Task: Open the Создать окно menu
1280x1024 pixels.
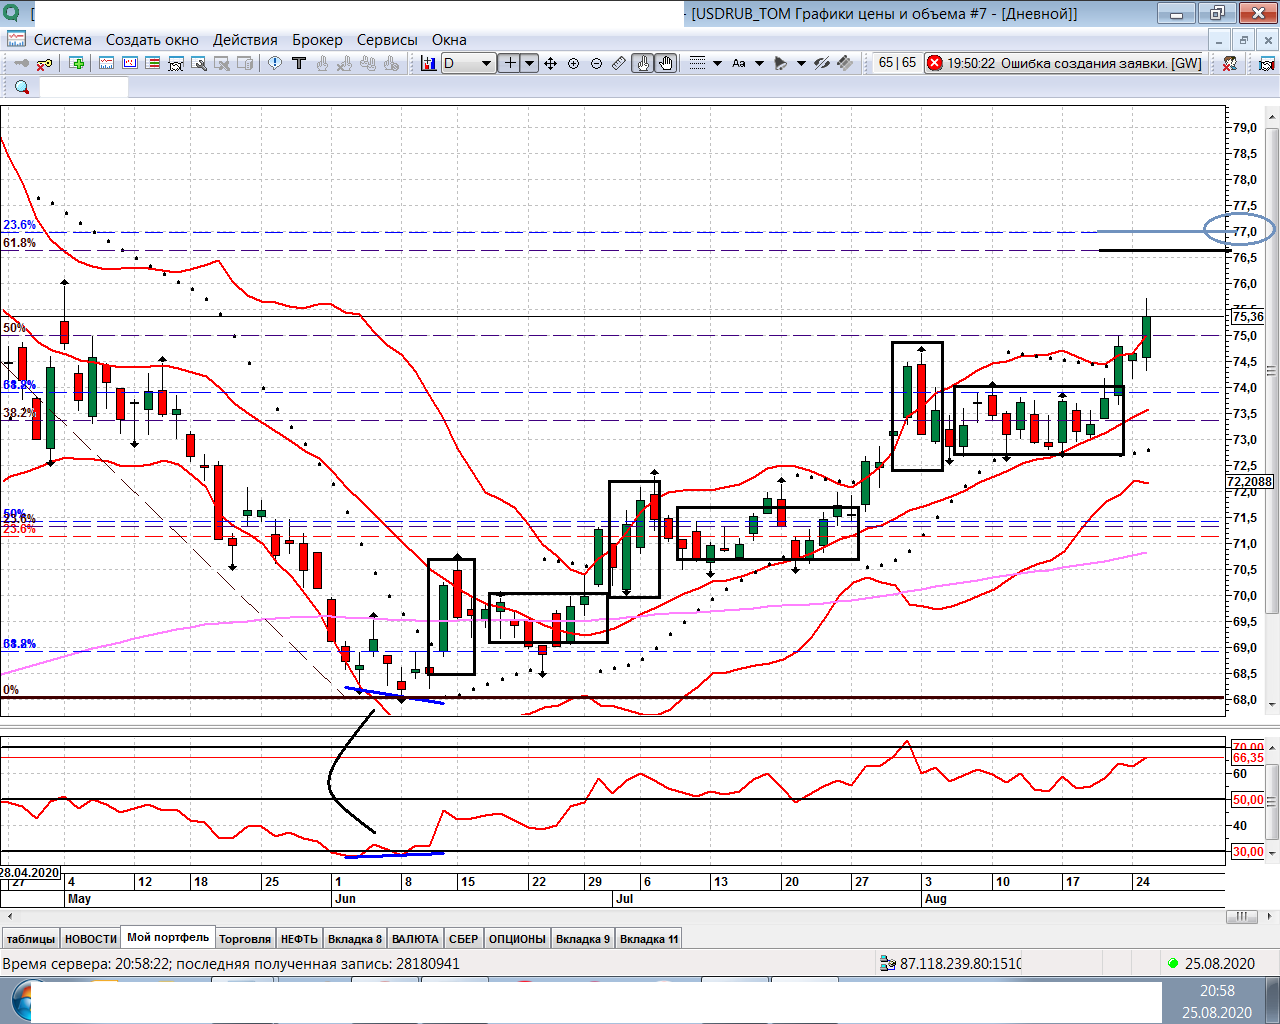Action: (x=152, y=40)
